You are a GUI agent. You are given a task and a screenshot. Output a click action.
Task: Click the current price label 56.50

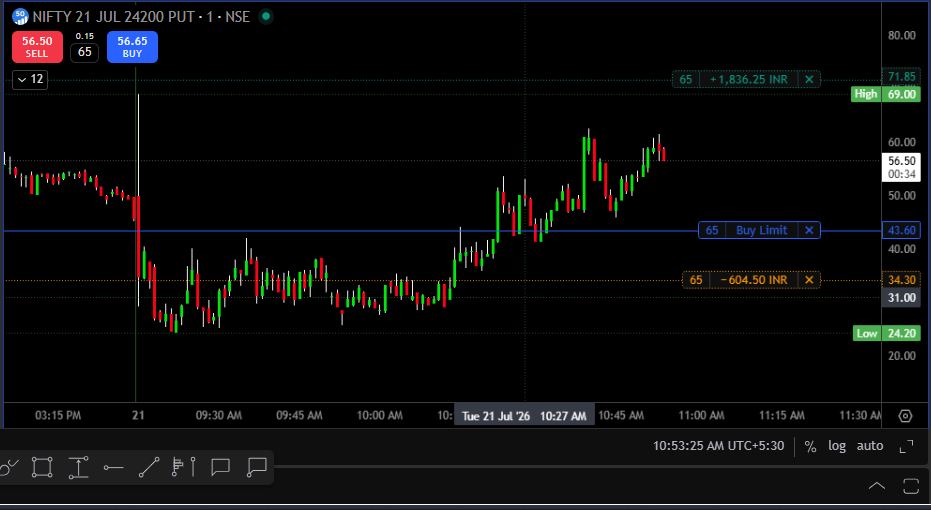click(901, 161)
